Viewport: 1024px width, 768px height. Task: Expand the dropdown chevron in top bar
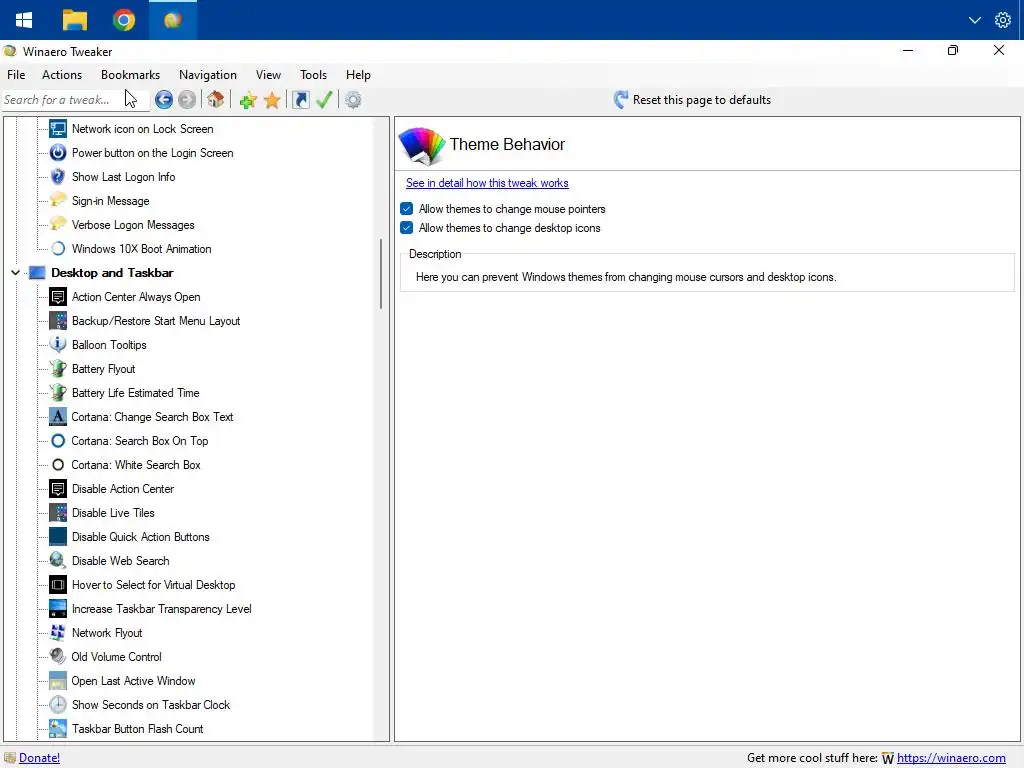pos(974,20)
